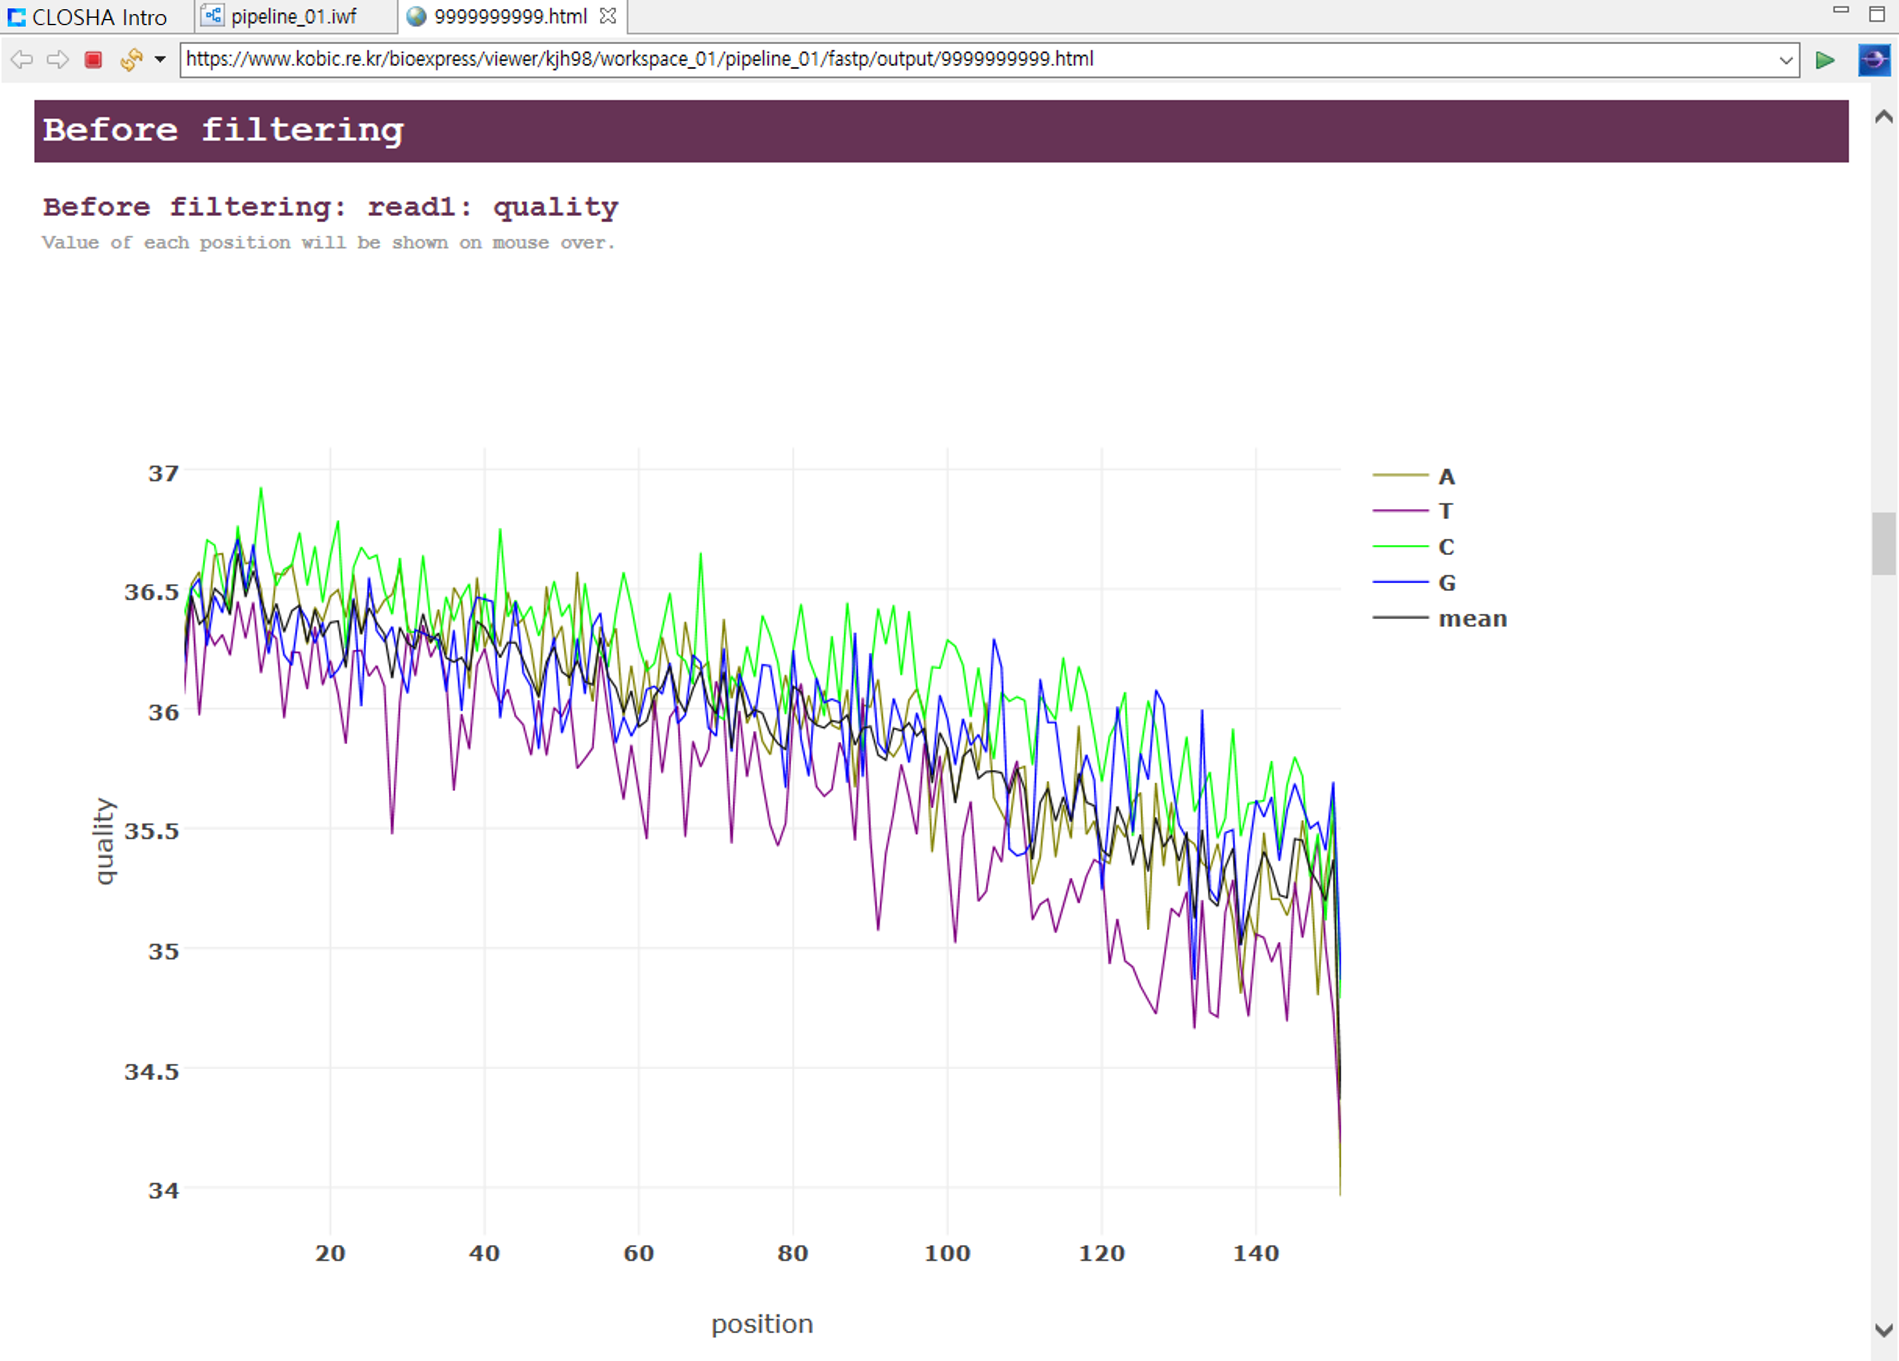Click the red stop loading icon
Image resolution: width=1899 pixels, height=1361 pixels.
pos(93,60)
